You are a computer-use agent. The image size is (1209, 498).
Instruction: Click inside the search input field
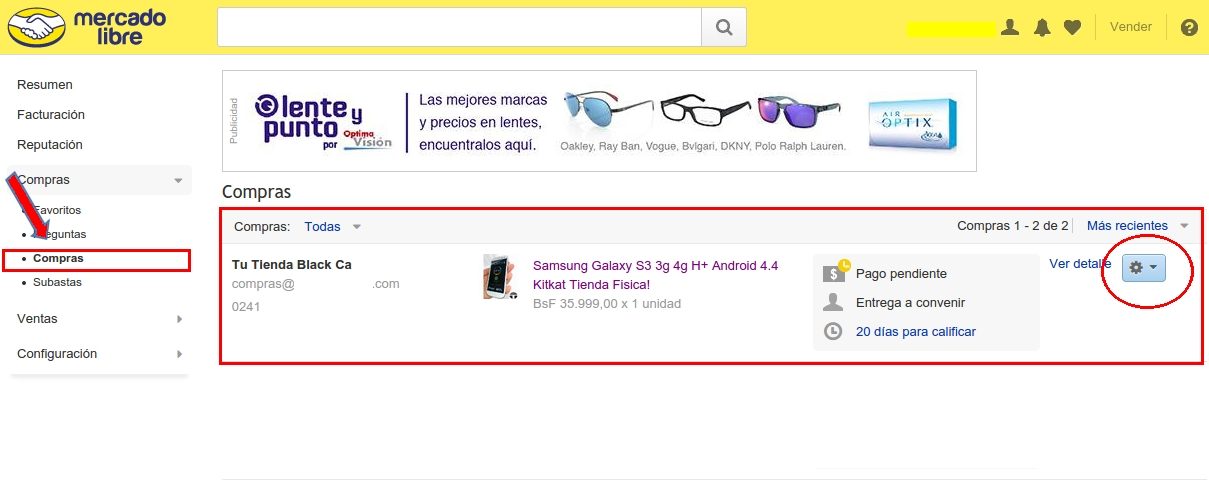pos(460,27)
